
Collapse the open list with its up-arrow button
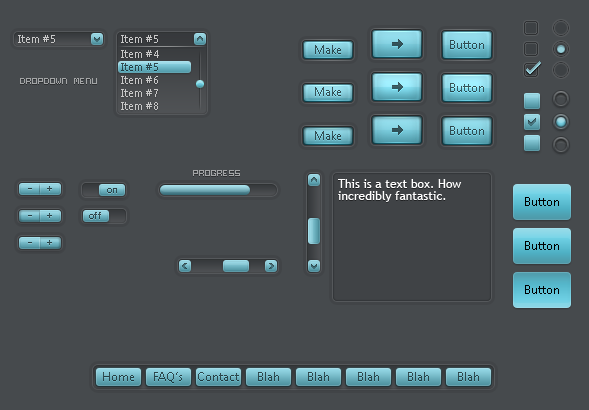pyautogui.click(x=200, y=39)
